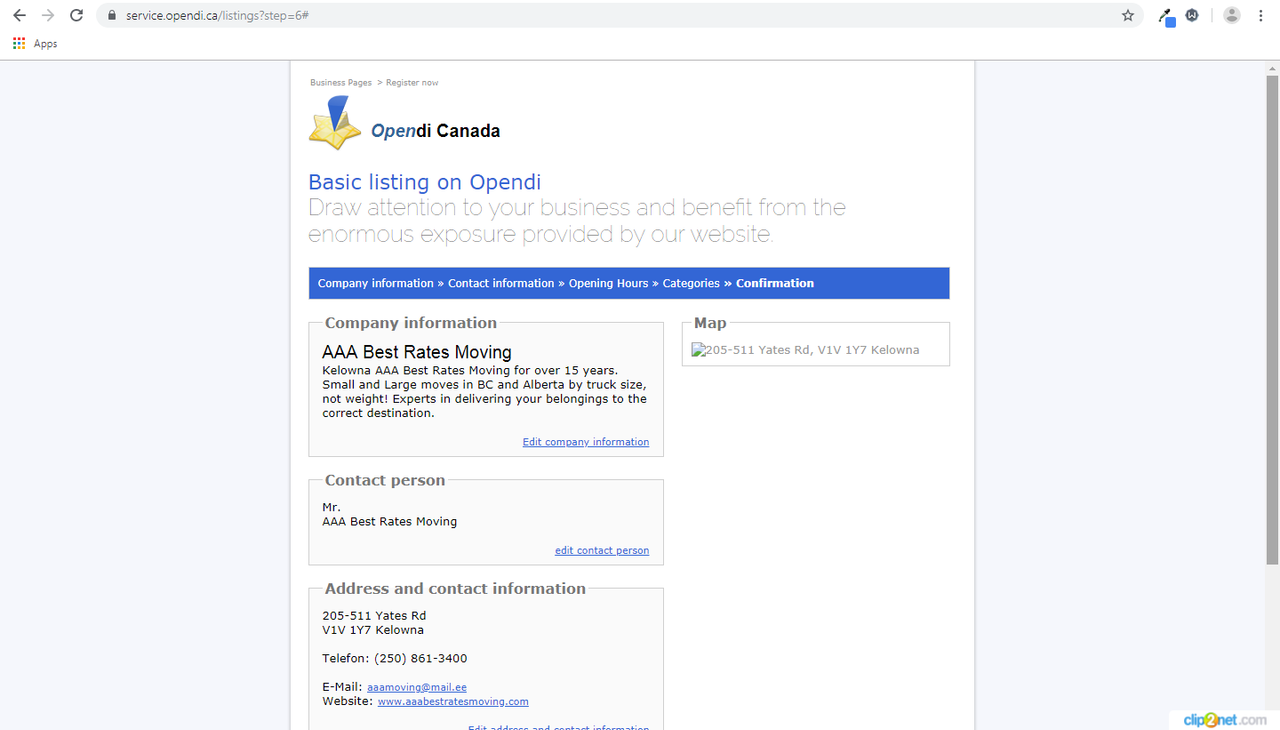Go back to the previous page
The height and width of the screenshot is (730, 1280).
click(19, 16)
